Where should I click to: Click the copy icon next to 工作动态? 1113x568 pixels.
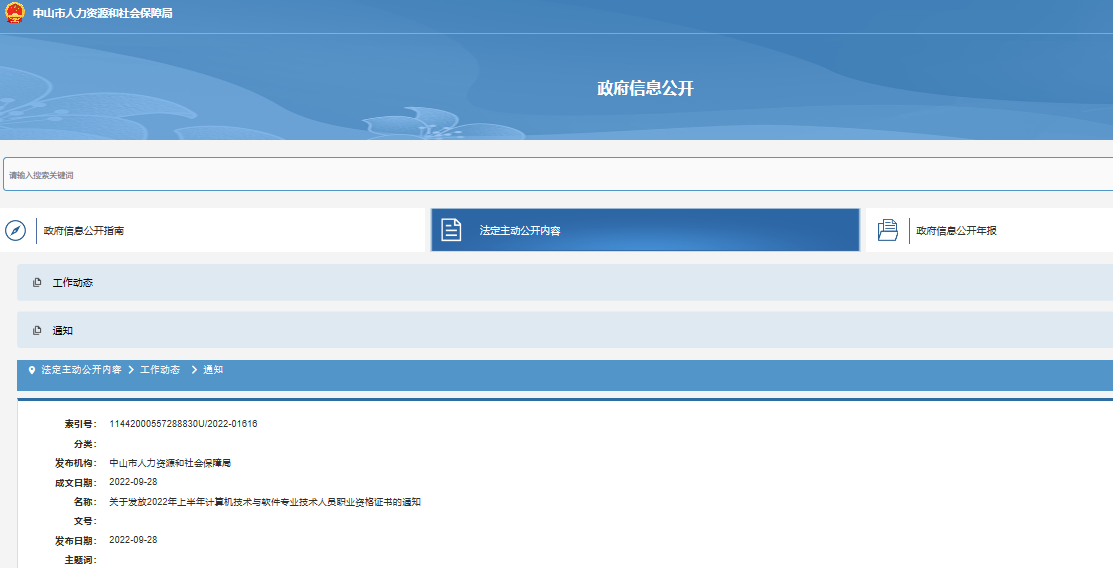click(x=37, y=283)
